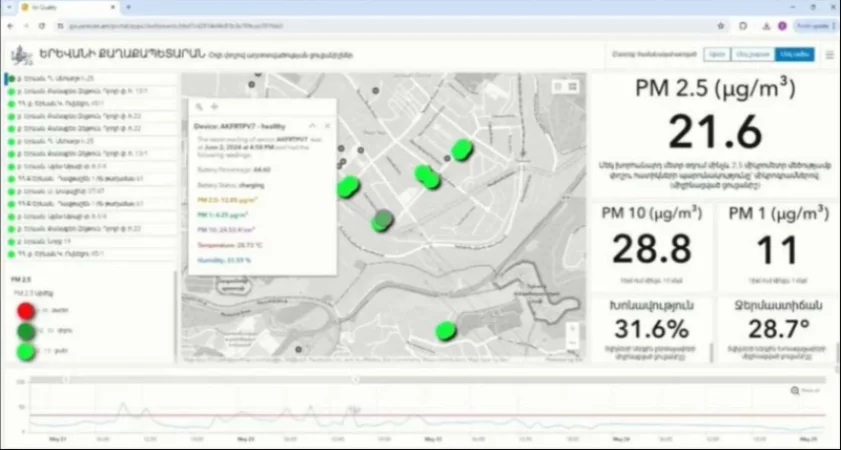Bookmark this page with the star icon
The image size is (841, 450).
[721, 25]
